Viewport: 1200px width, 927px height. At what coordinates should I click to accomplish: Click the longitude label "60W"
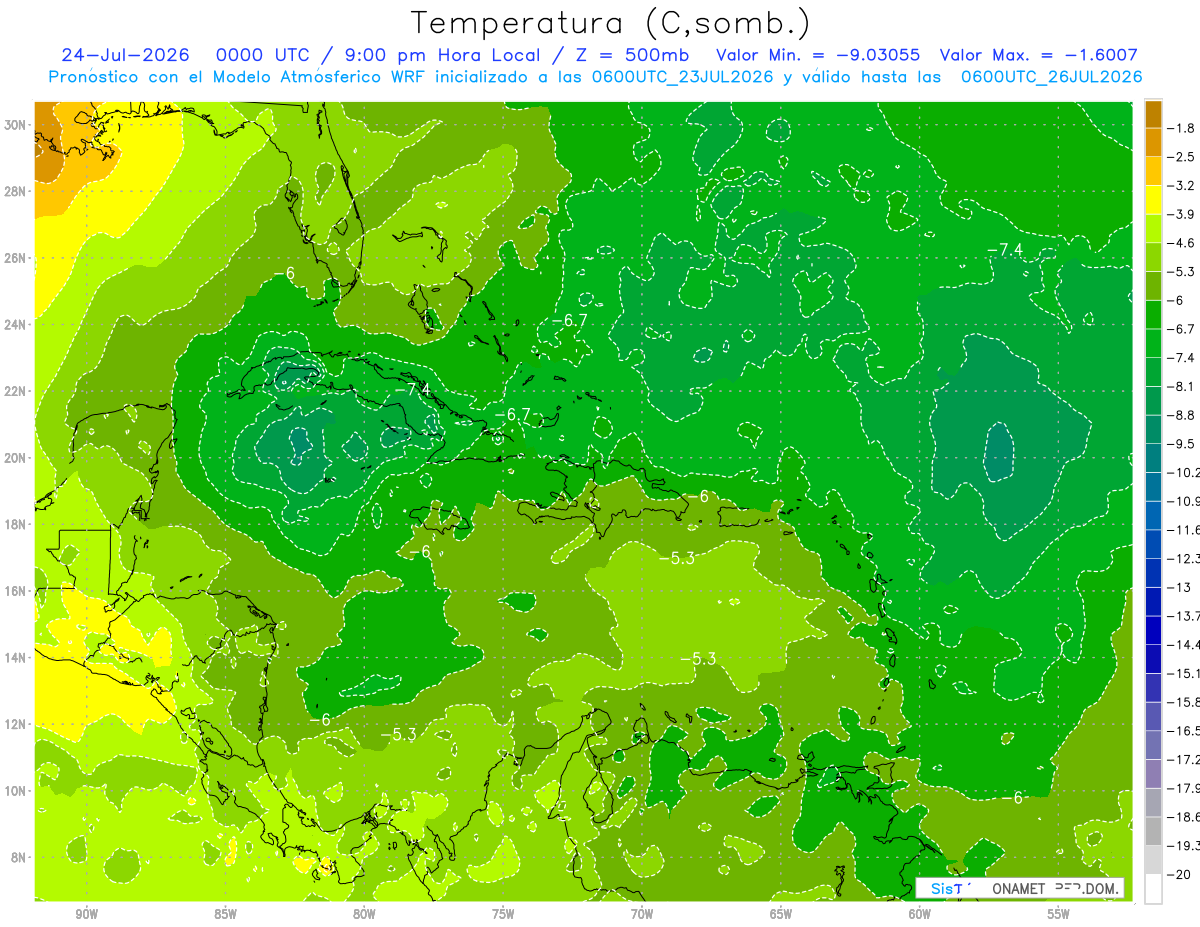coord(920,914)
